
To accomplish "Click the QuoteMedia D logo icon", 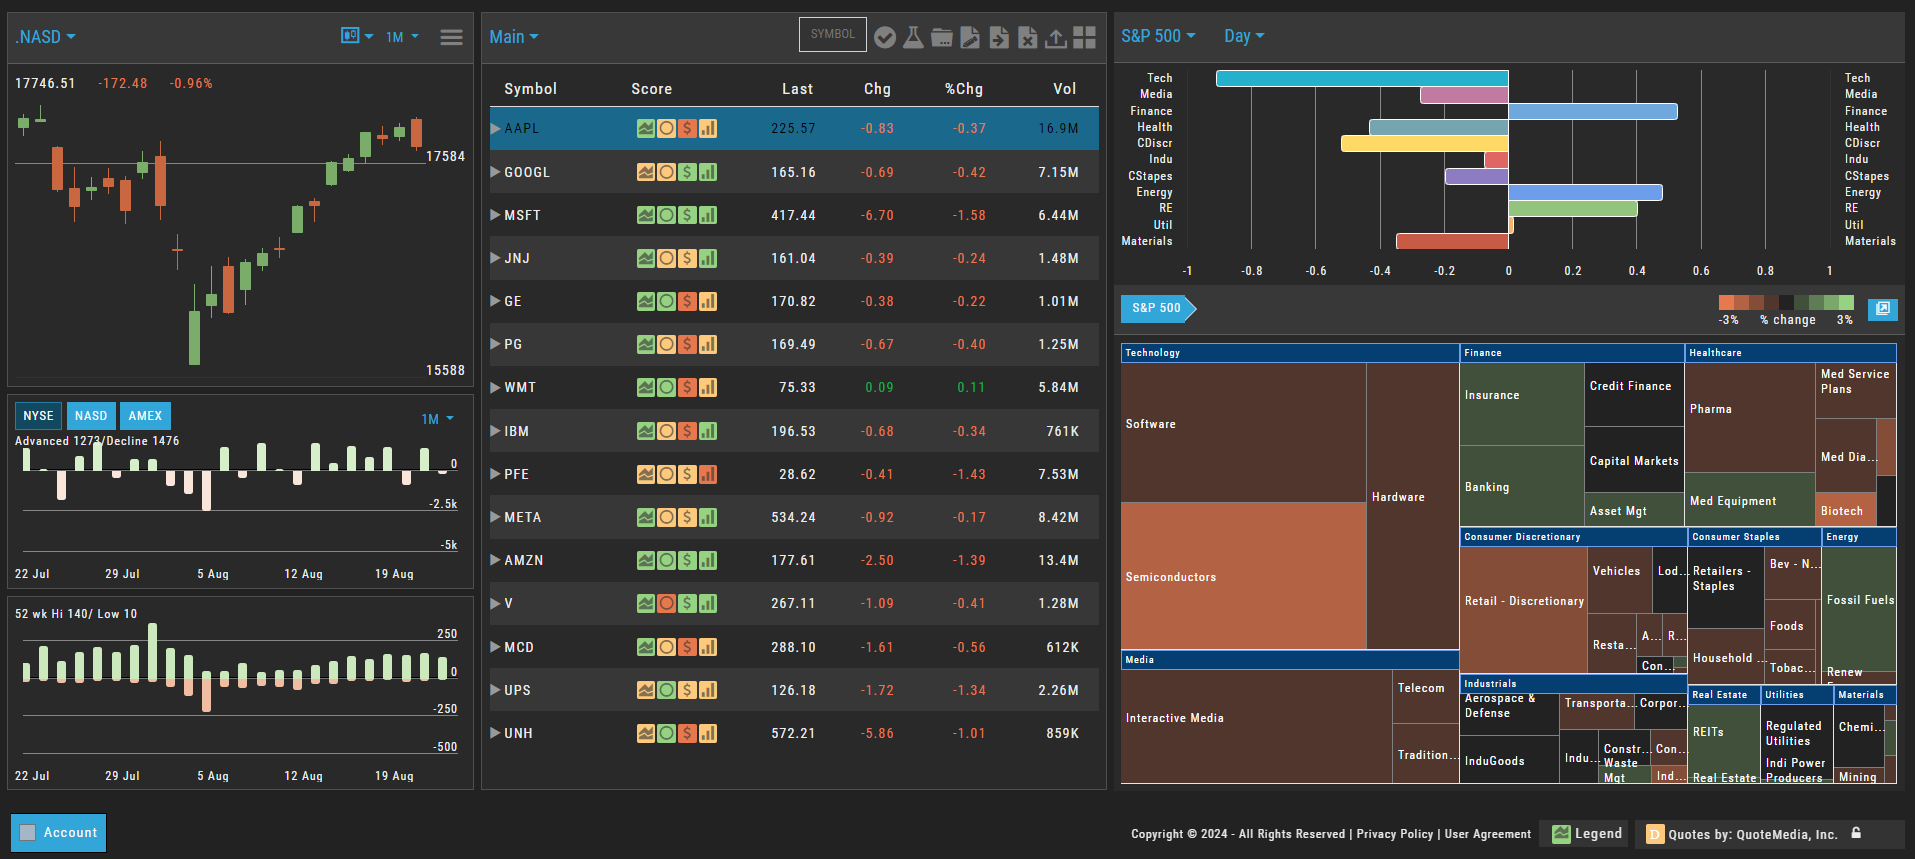I will (1655, 834).
